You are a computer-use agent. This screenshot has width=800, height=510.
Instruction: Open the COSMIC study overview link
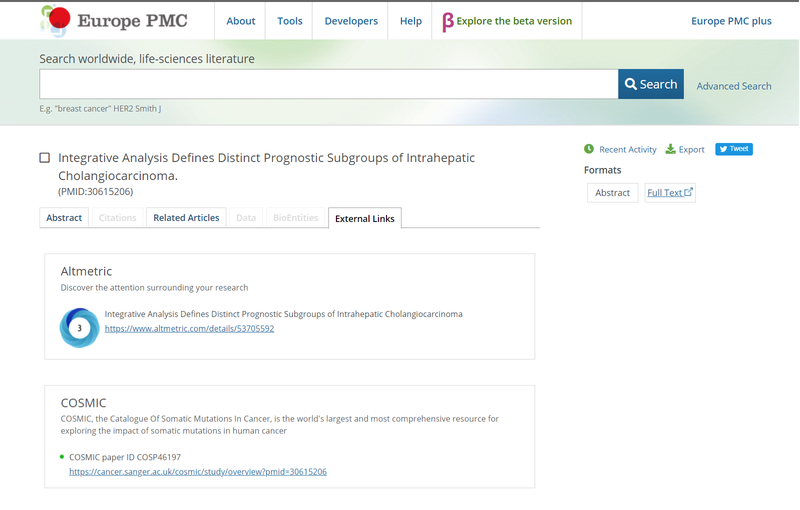click(198, 471)
